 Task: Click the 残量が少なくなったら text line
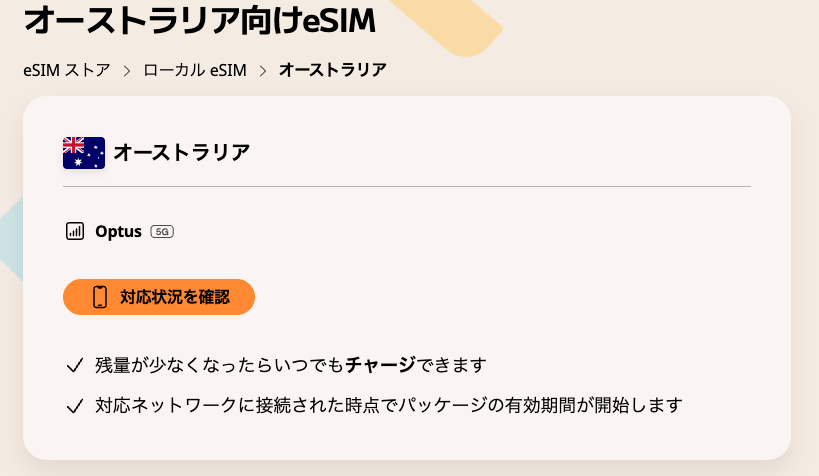pyautogui.click(x=220, y=365)
